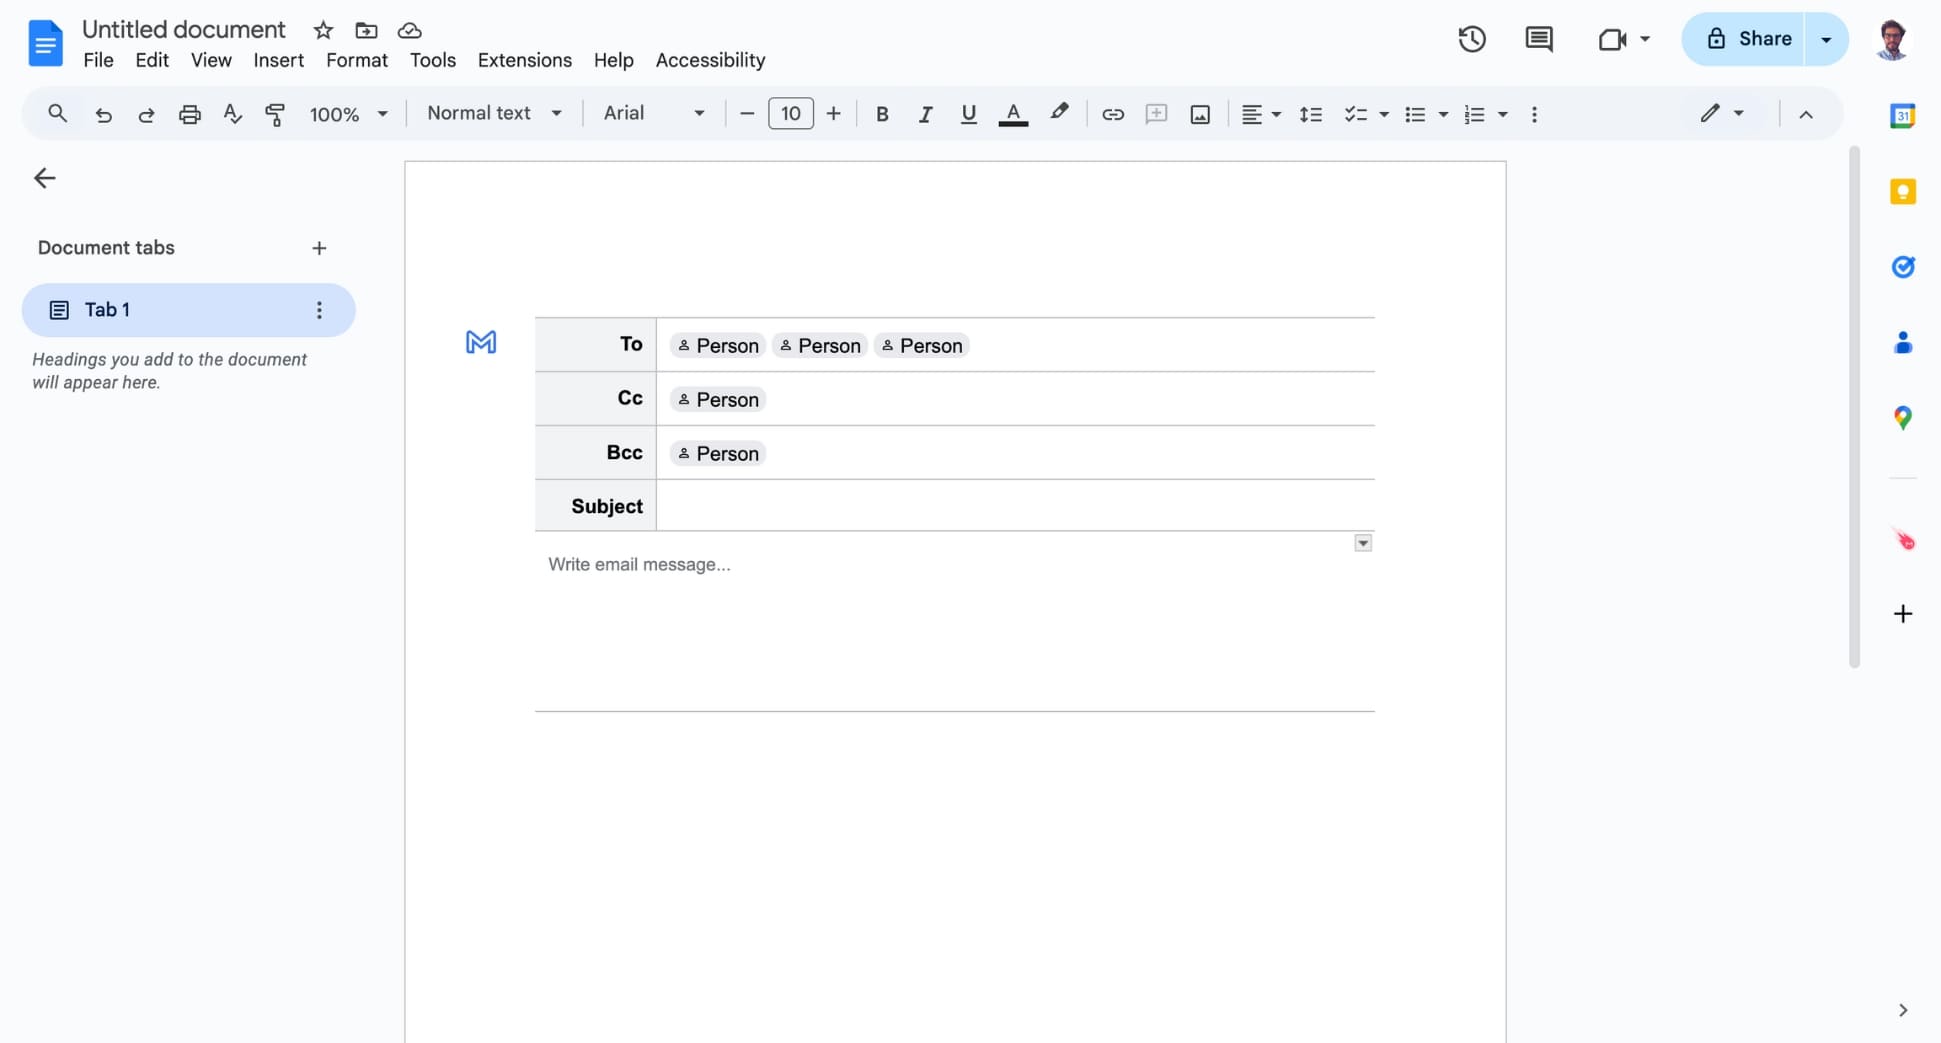Screen dimensions: 1941x1043
Task: Toggle underline formatting
Action: [x=967, y=114]
